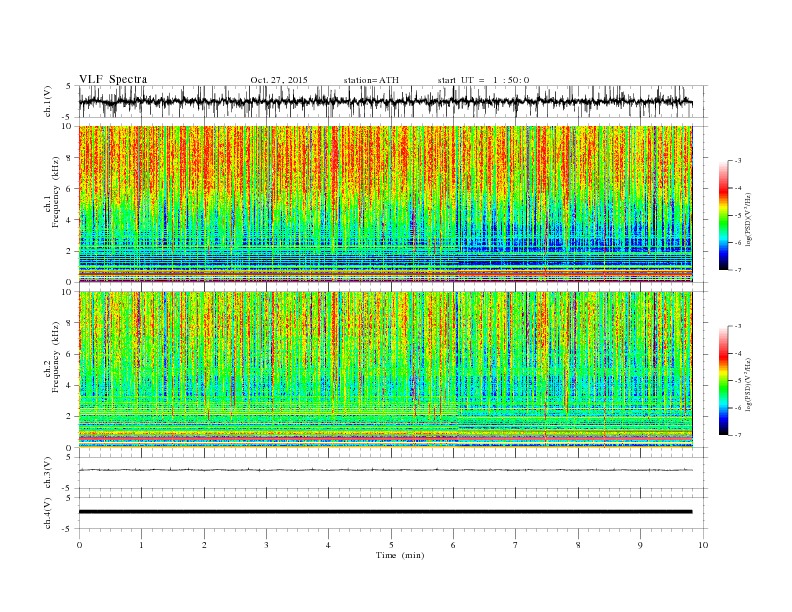Image resolution: width=792 pixels, height=612 pixels.
Task: Click the "-7" tick on ch.2 colorbar
Action: click(x=738, y=435)
